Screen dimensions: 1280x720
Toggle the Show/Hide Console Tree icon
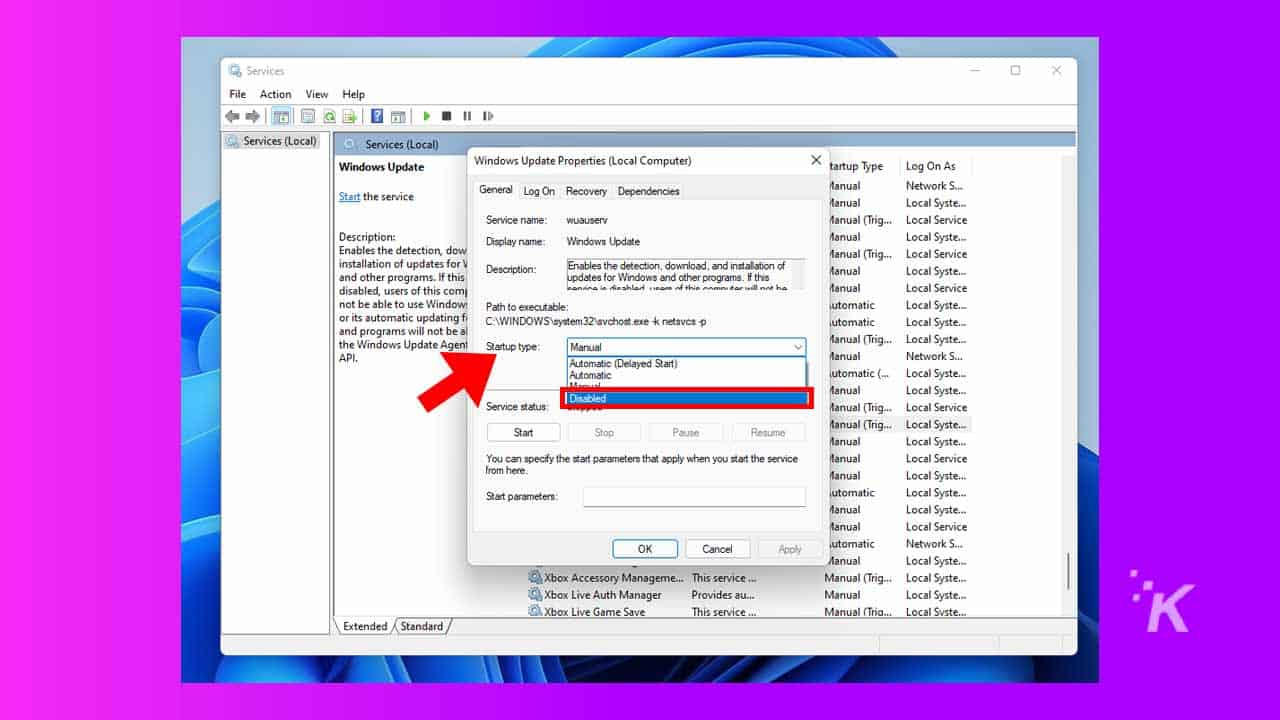click(282, 116)
